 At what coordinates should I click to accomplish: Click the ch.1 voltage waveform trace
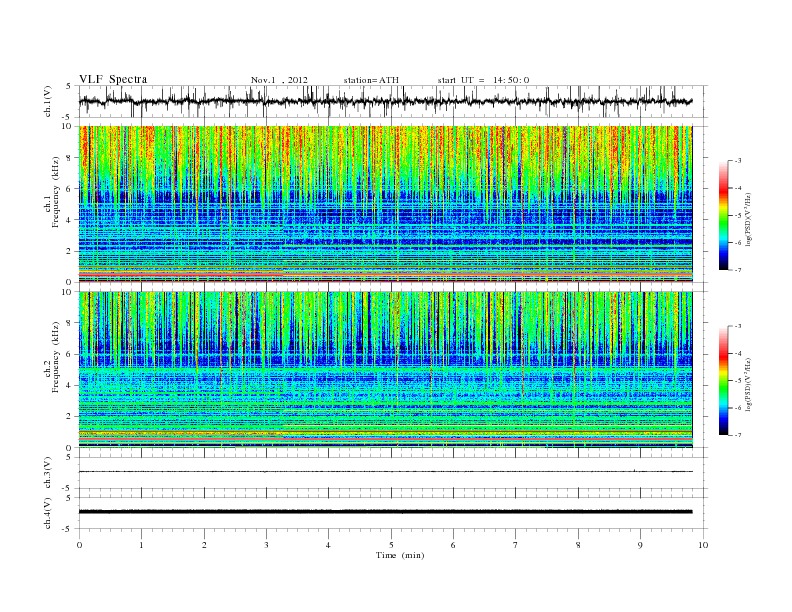tap(385, 101)
